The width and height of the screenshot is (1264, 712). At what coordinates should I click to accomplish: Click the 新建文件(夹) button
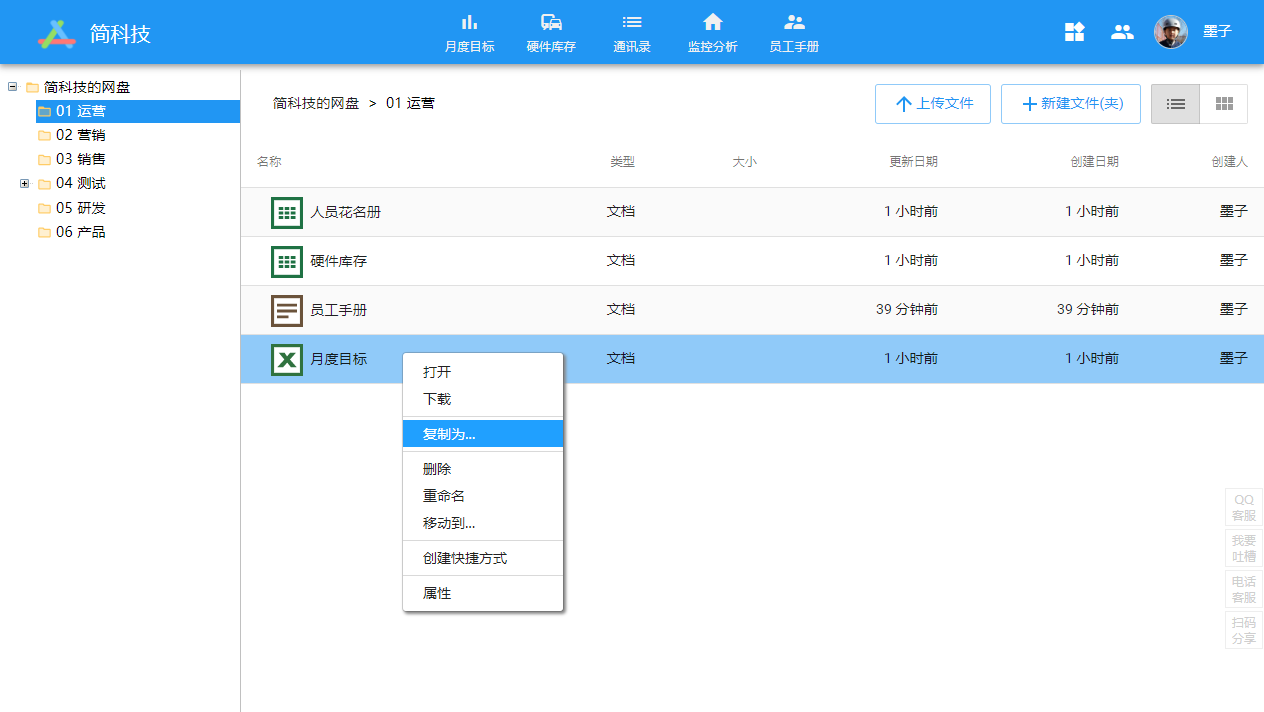point(1070,104)
